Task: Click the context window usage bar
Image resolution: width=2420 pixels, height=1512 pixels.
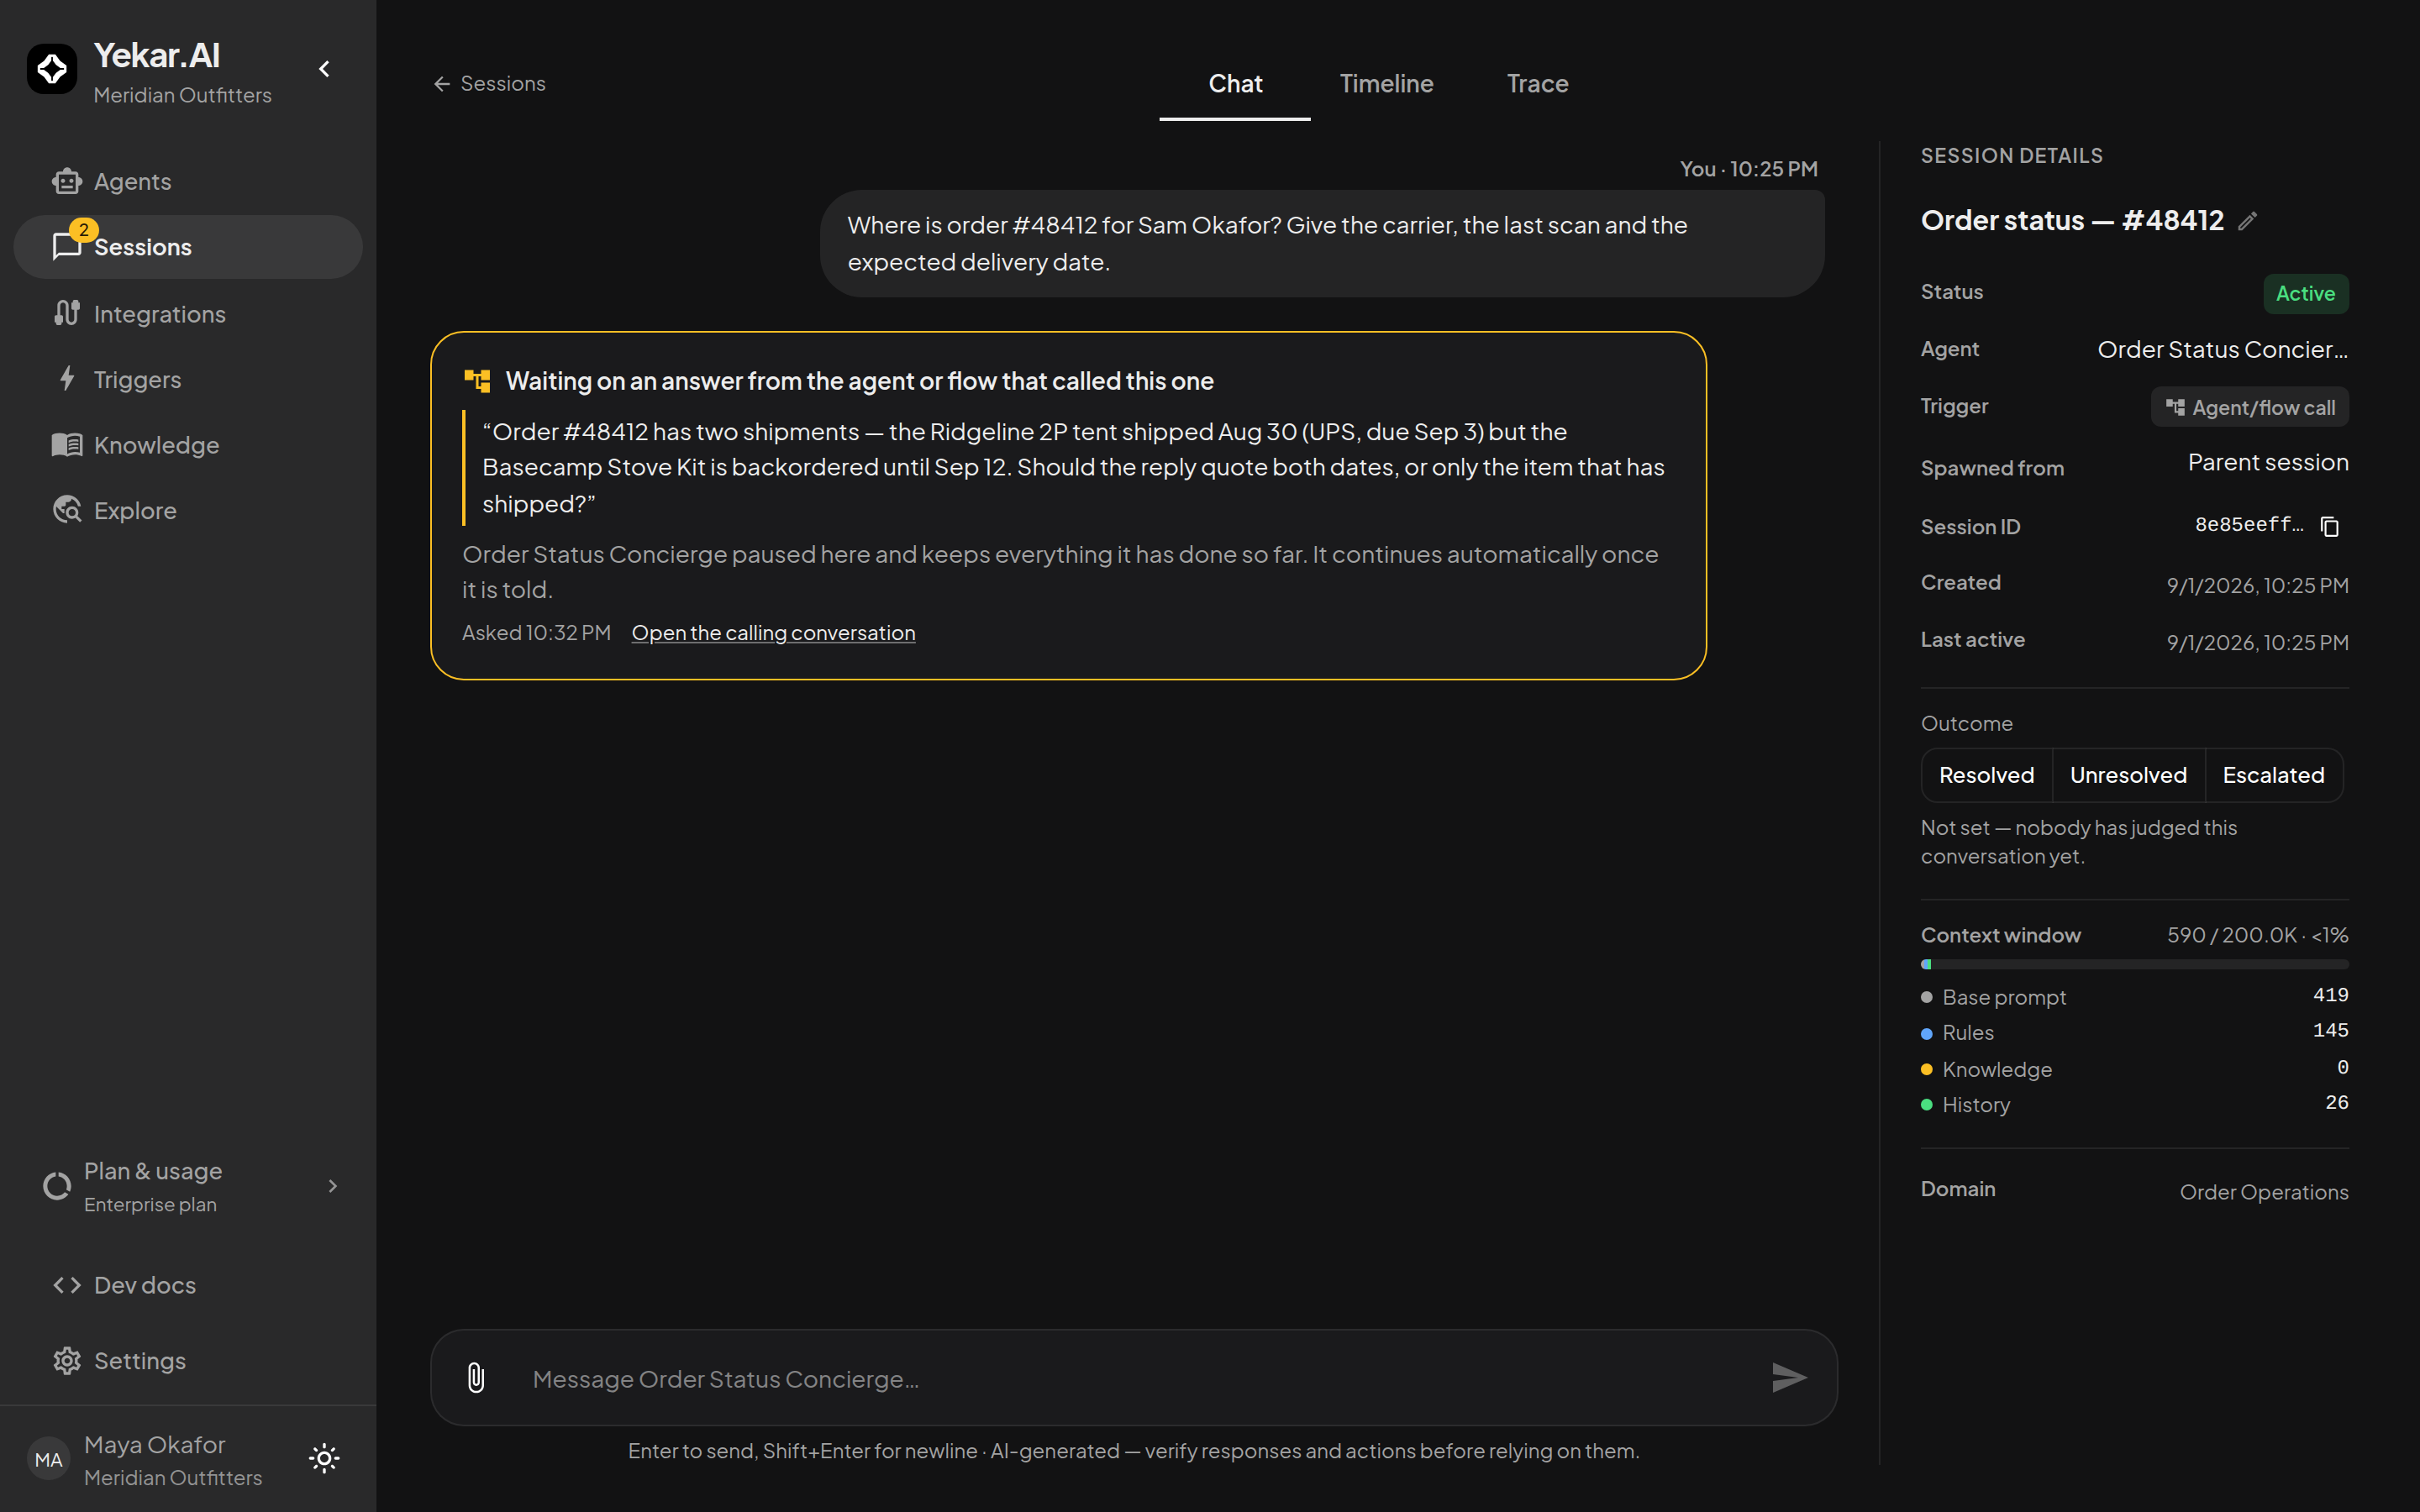Action: tap(2134, 964)
